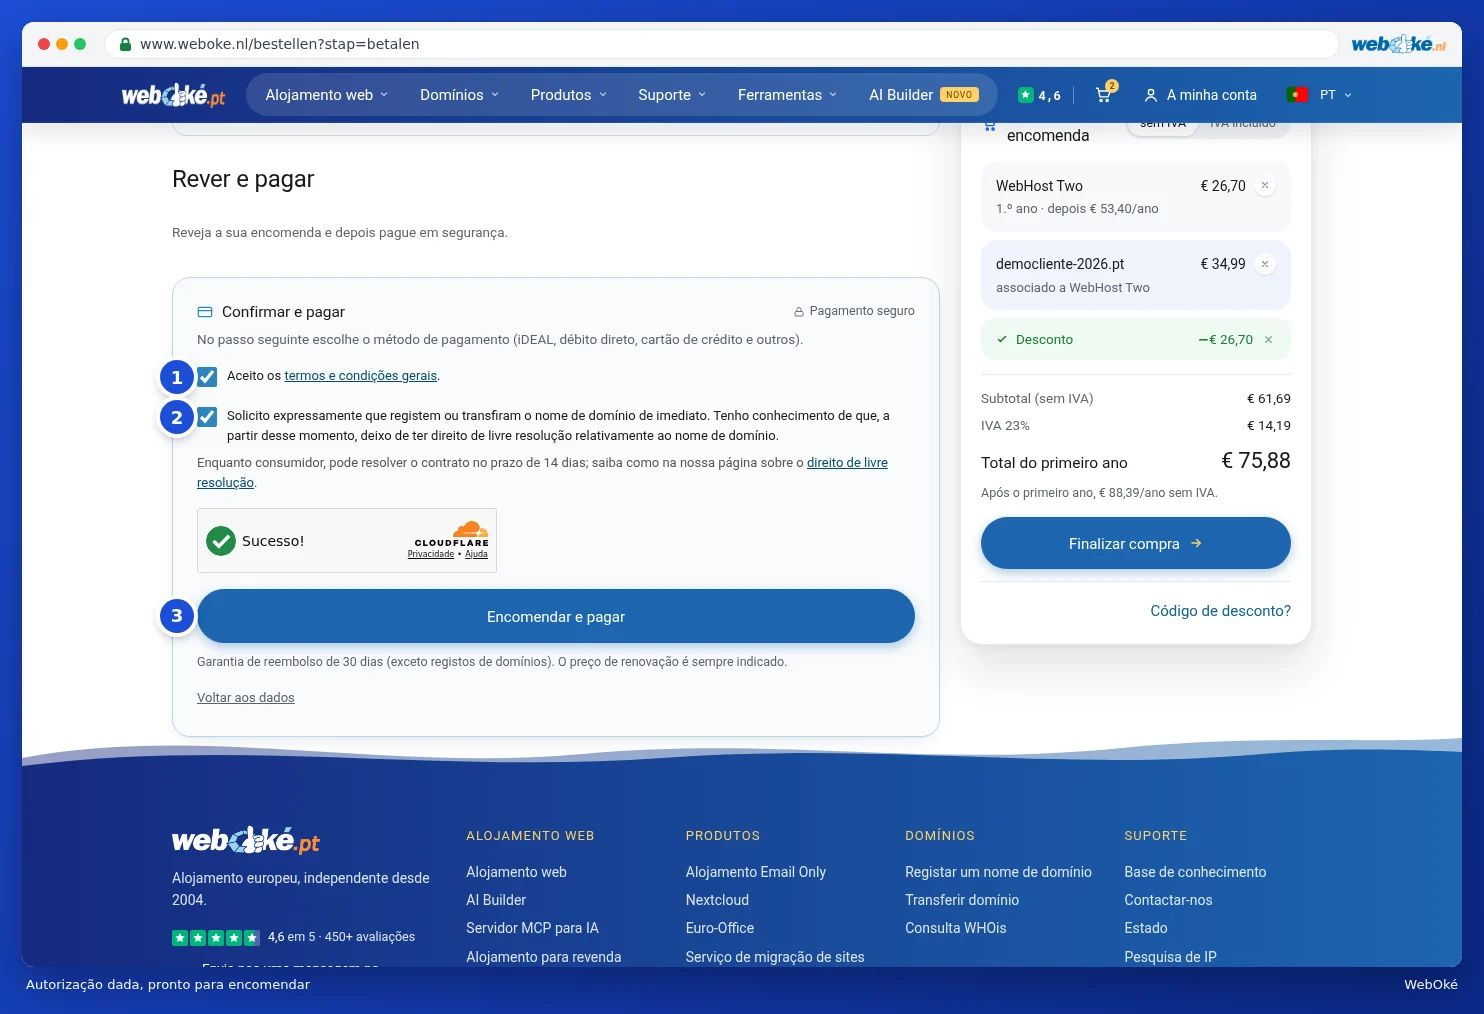Open footer Base de conhecimento link

point(1195,872)
